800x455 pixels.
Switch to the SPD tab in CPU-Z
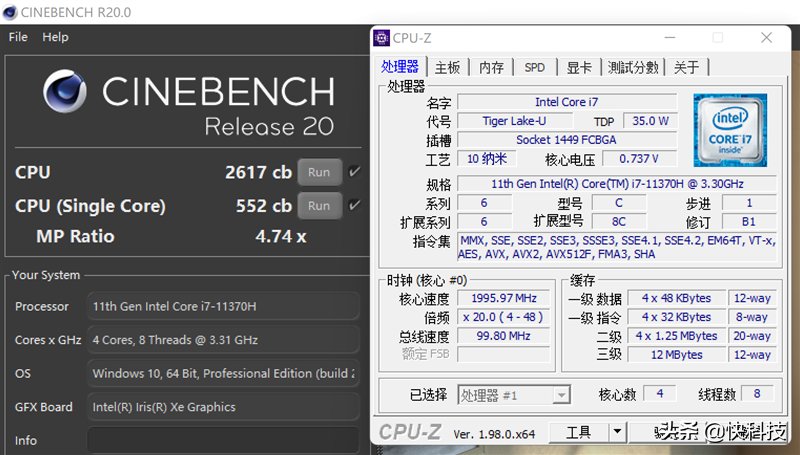(x=535, y=67)
